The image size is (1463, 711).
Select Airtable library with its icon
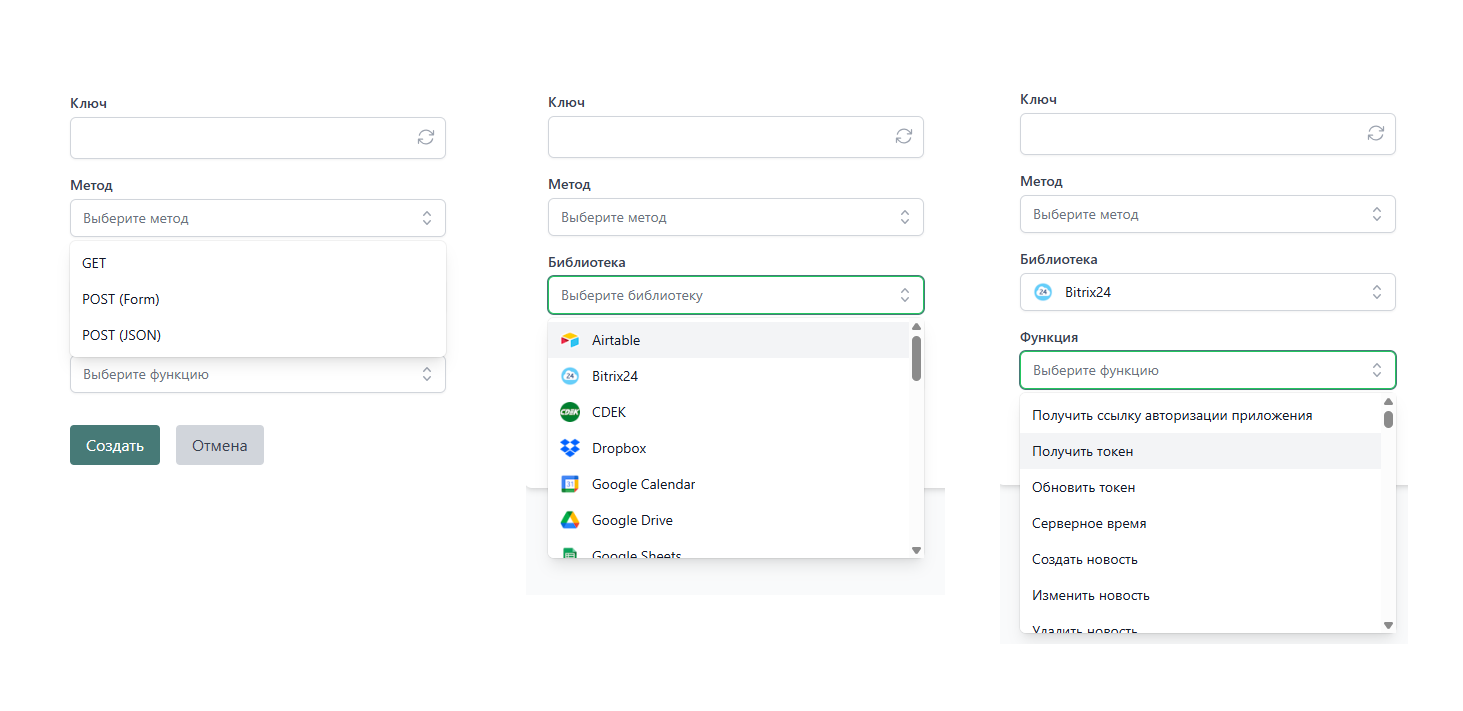point(728,340)
